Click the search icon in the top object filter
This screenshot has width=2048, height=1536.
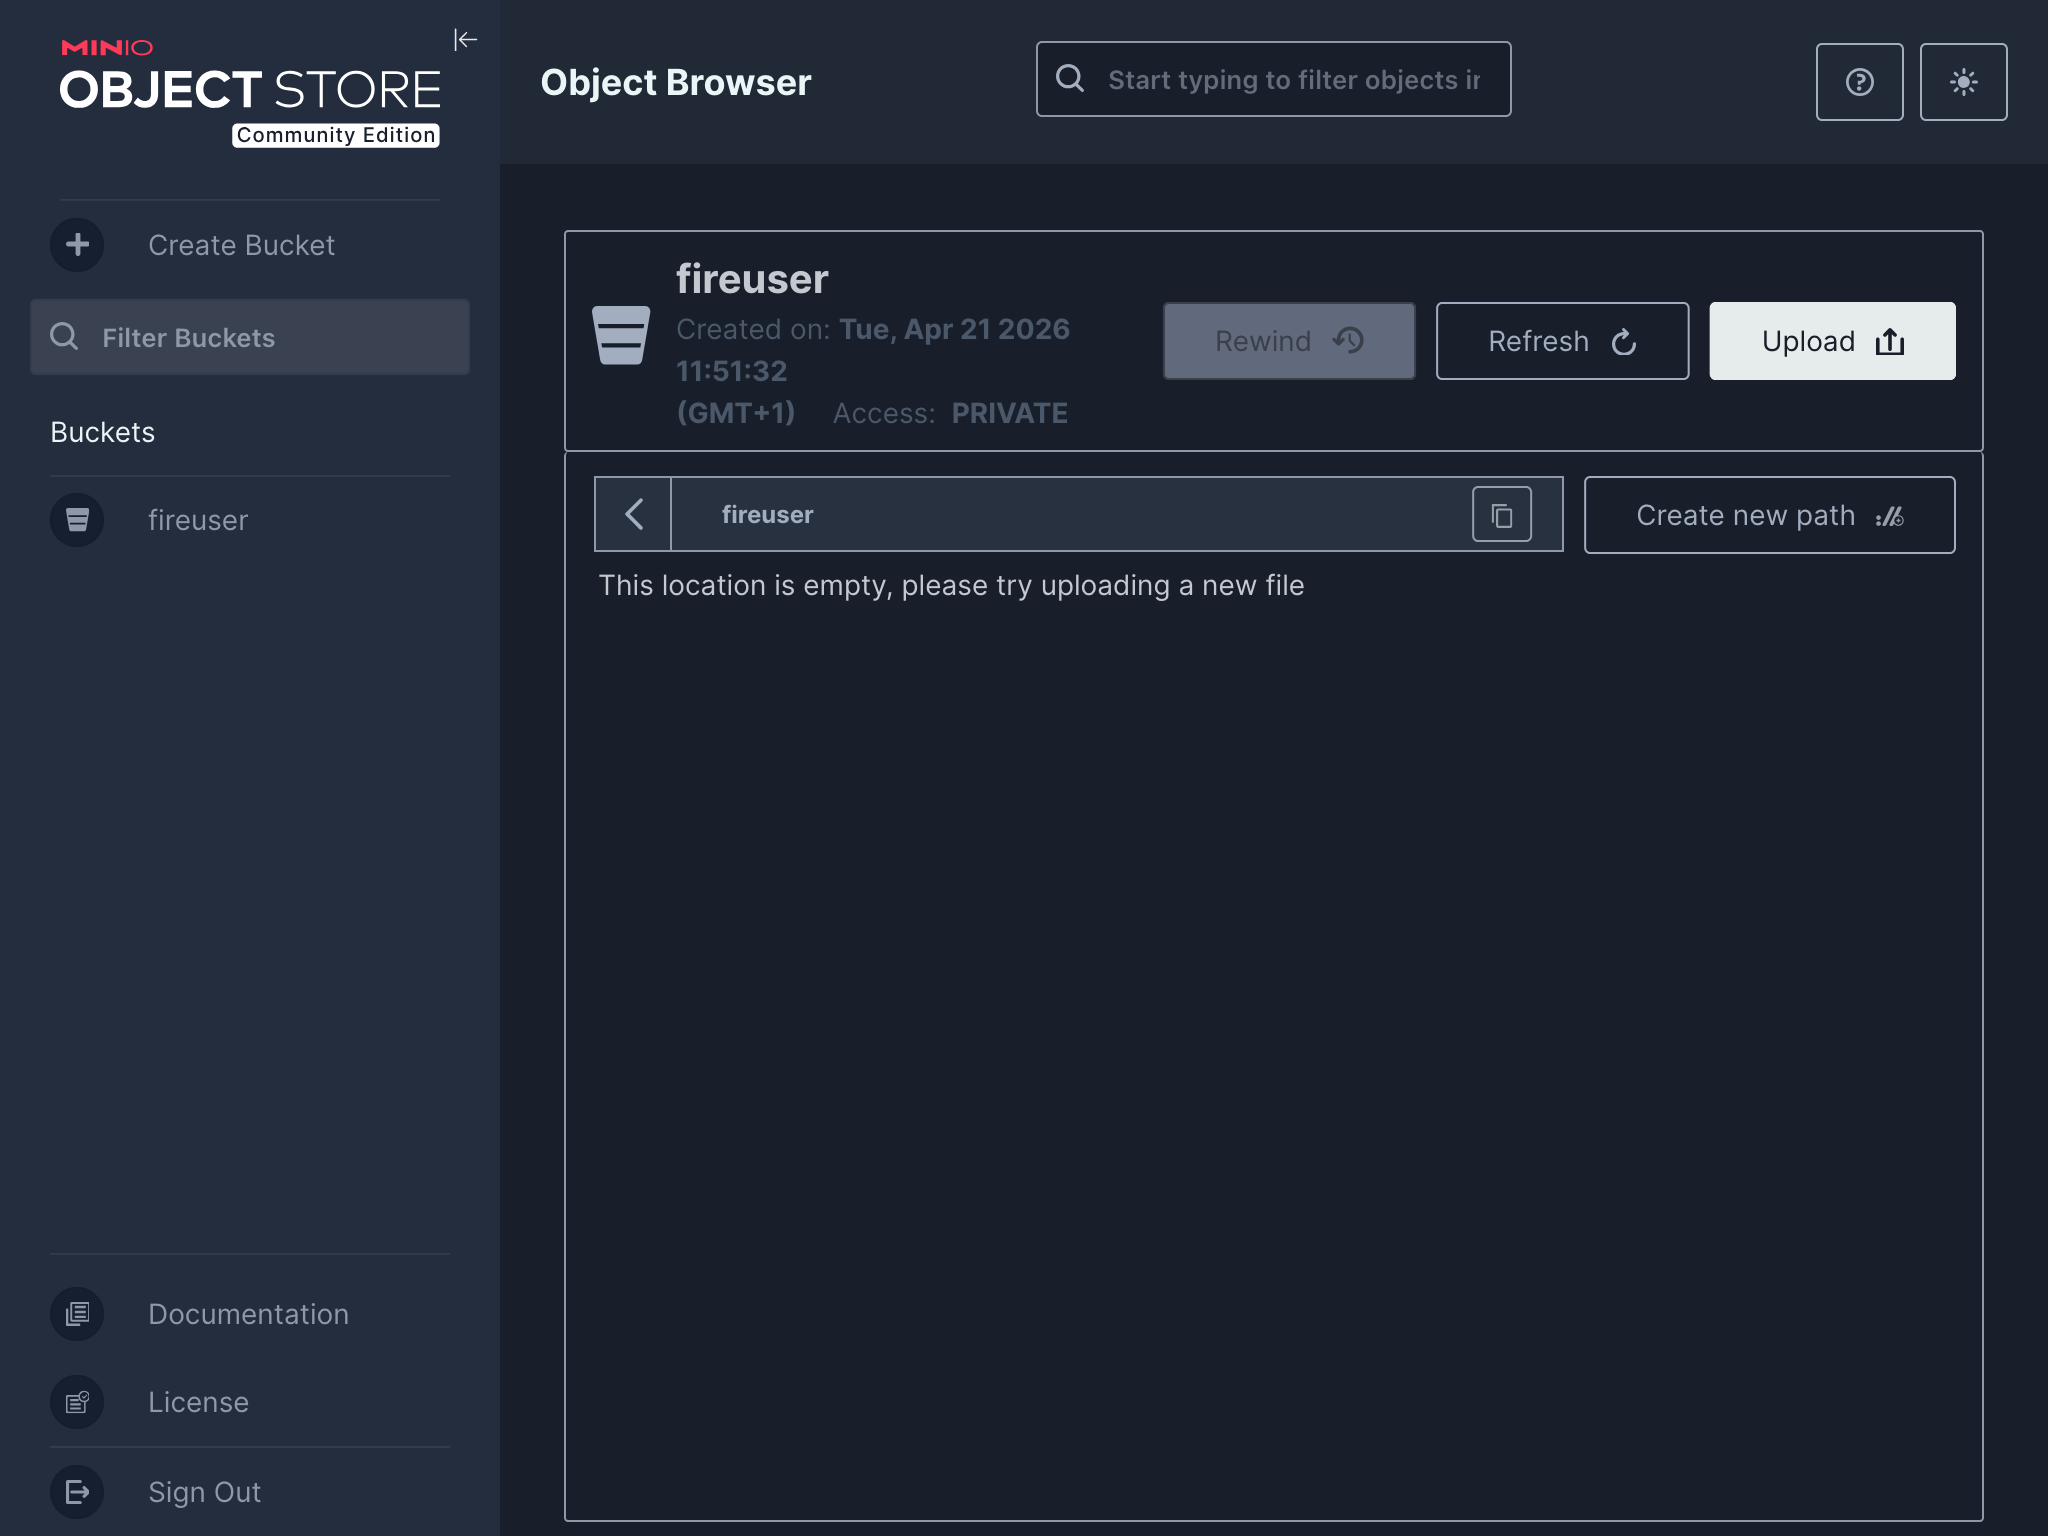(1070, 79)
